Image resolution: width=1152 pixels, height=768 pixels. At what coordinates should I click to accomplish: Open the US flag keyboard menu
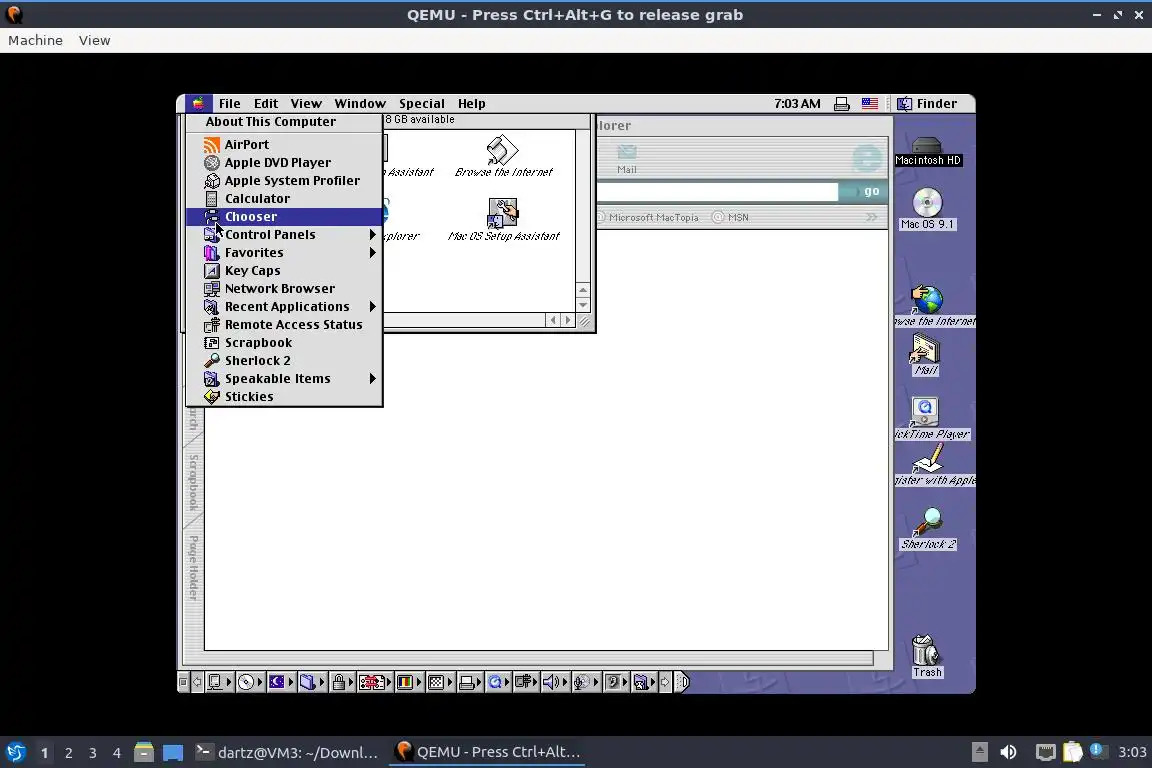click(x=870, y=104)
